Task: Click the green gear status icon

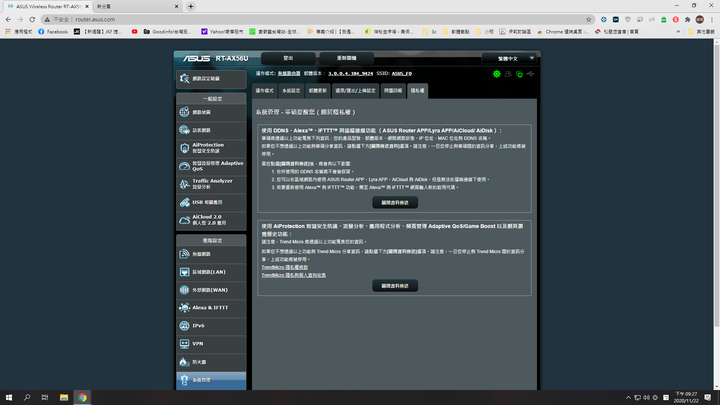Action: point(496,73)
